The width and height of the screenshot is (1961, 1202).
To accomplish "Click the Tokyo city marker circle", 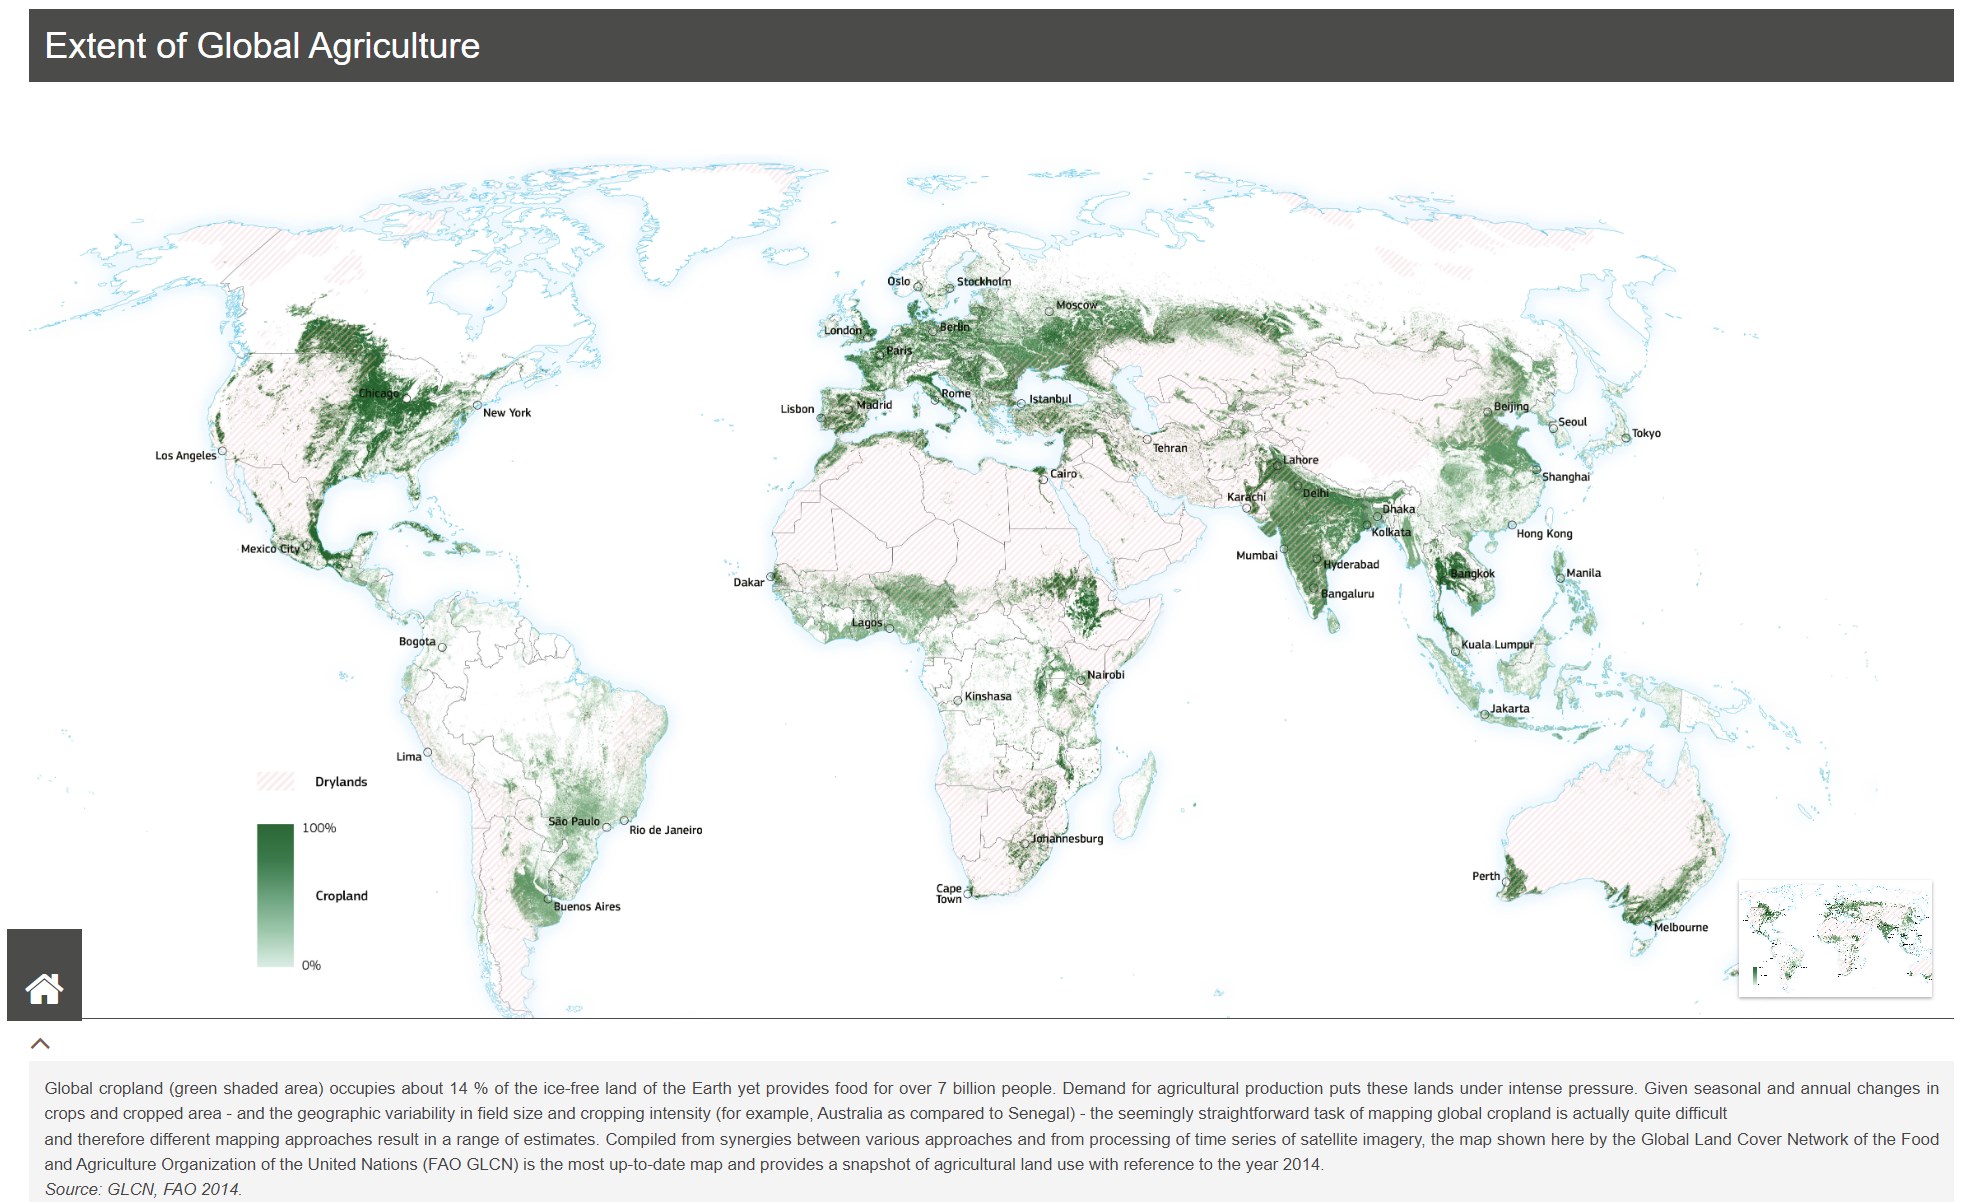I will pyautogui.click(x=1626, y=438).
